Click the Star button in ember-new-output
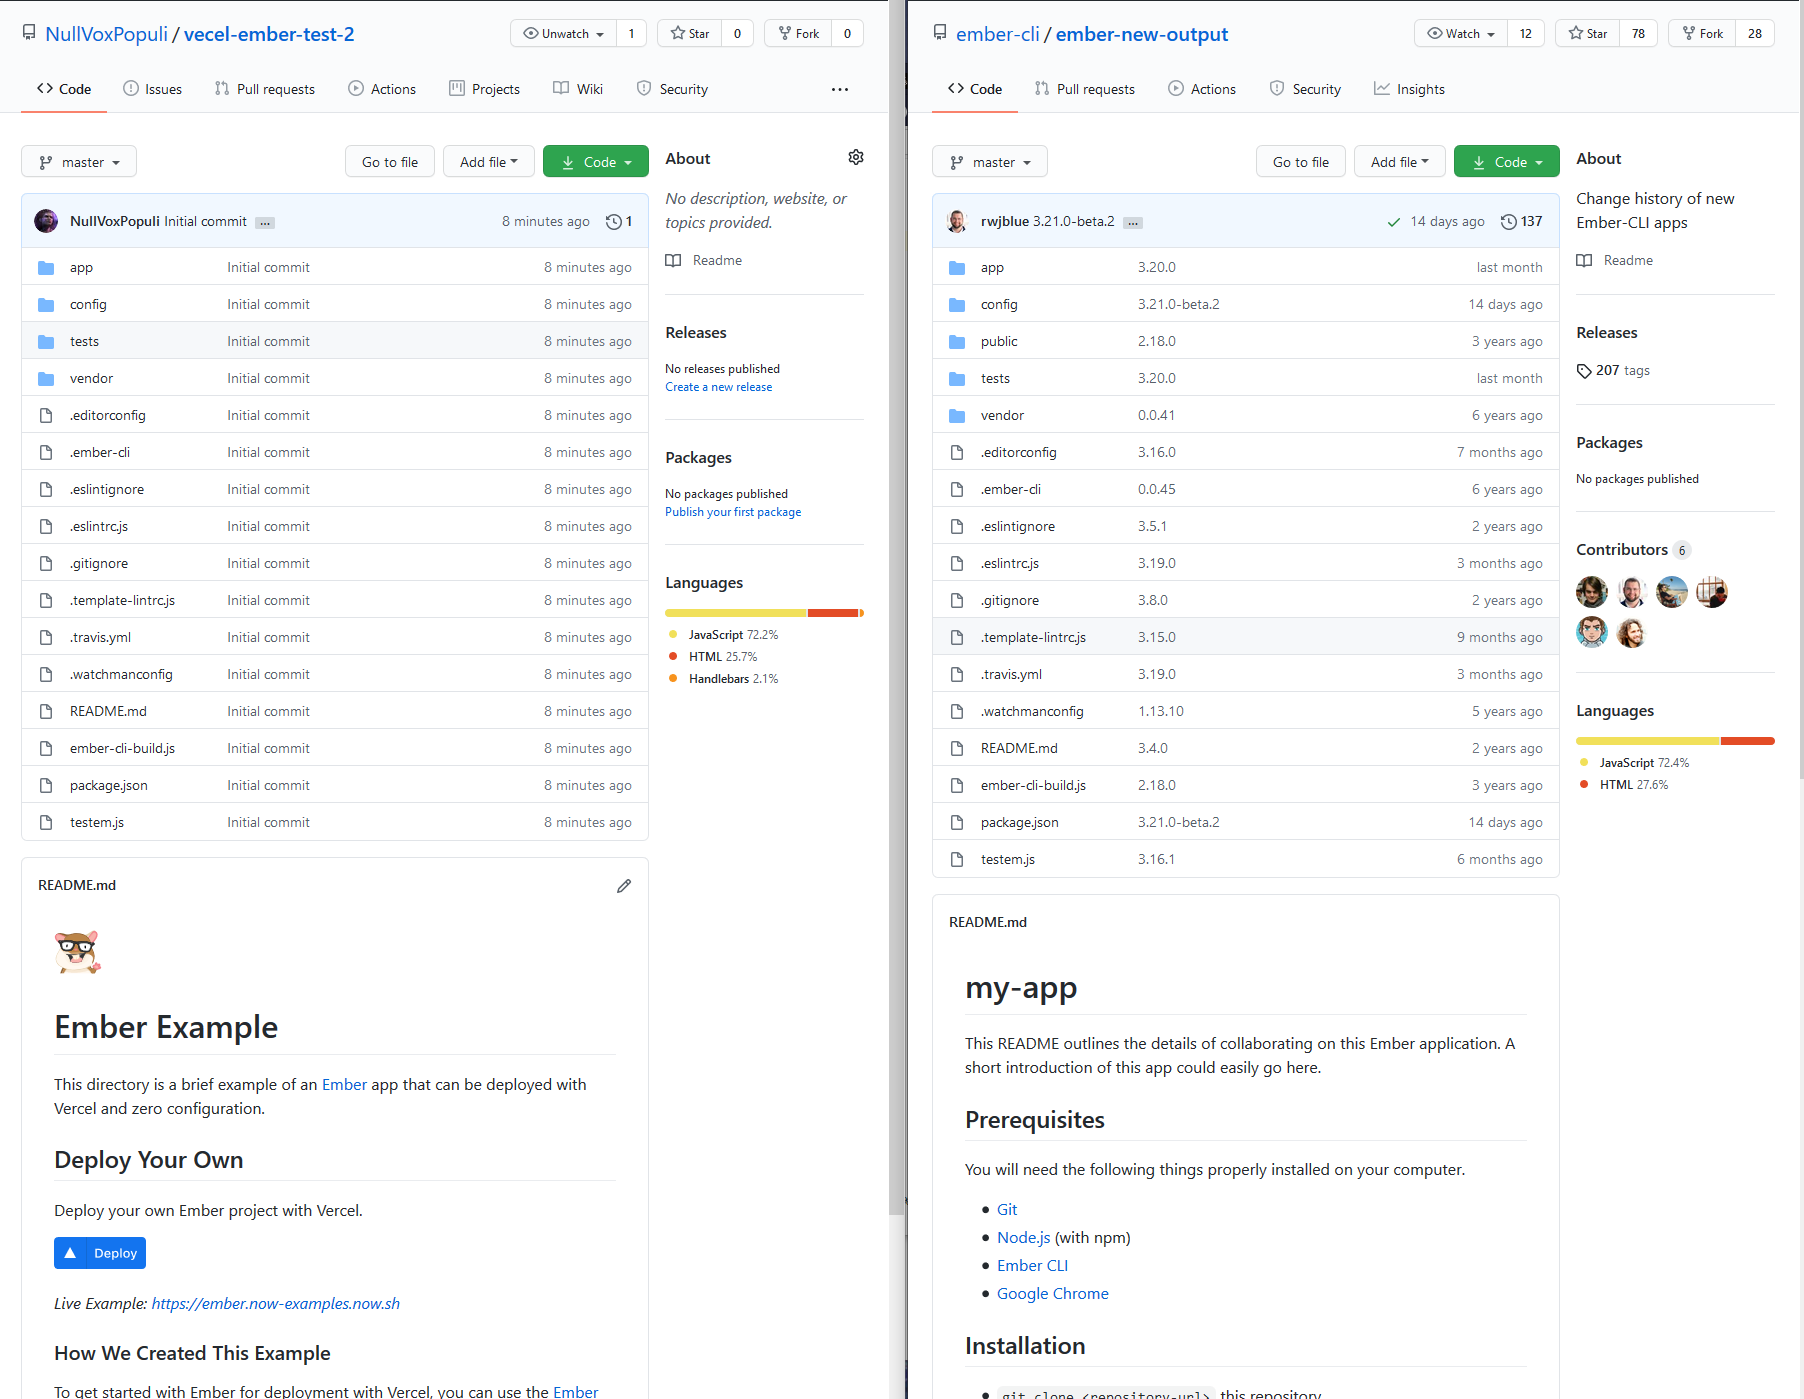 [x=1588, y=33]
